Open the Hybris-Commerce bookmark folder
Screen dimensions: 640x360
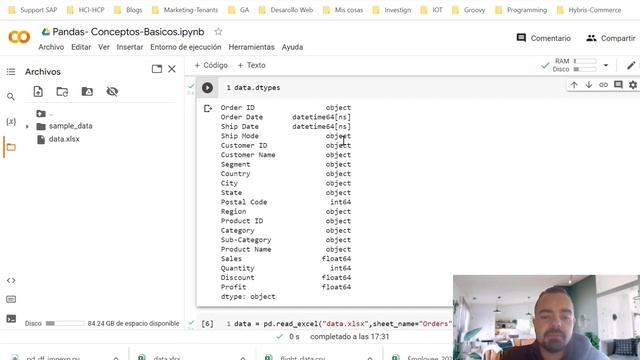coord(589,10)
